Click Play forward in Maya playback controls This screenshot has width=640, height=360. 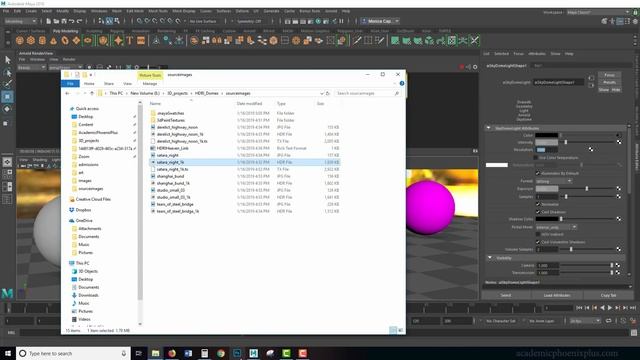[610, 307]
